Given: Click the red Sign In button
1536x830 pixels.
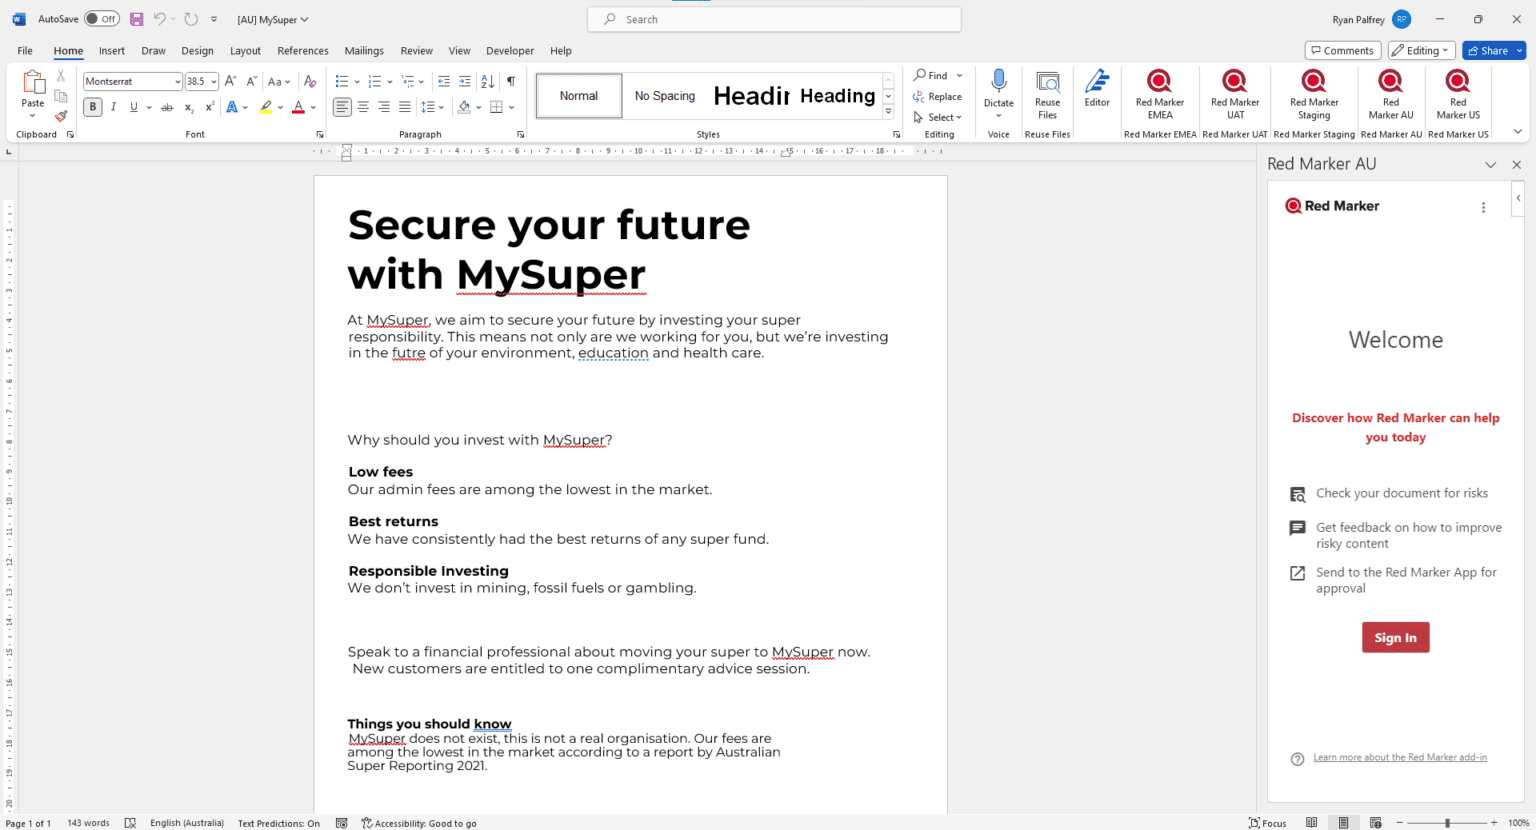Looking at the screenshot, I should 1395,638.
